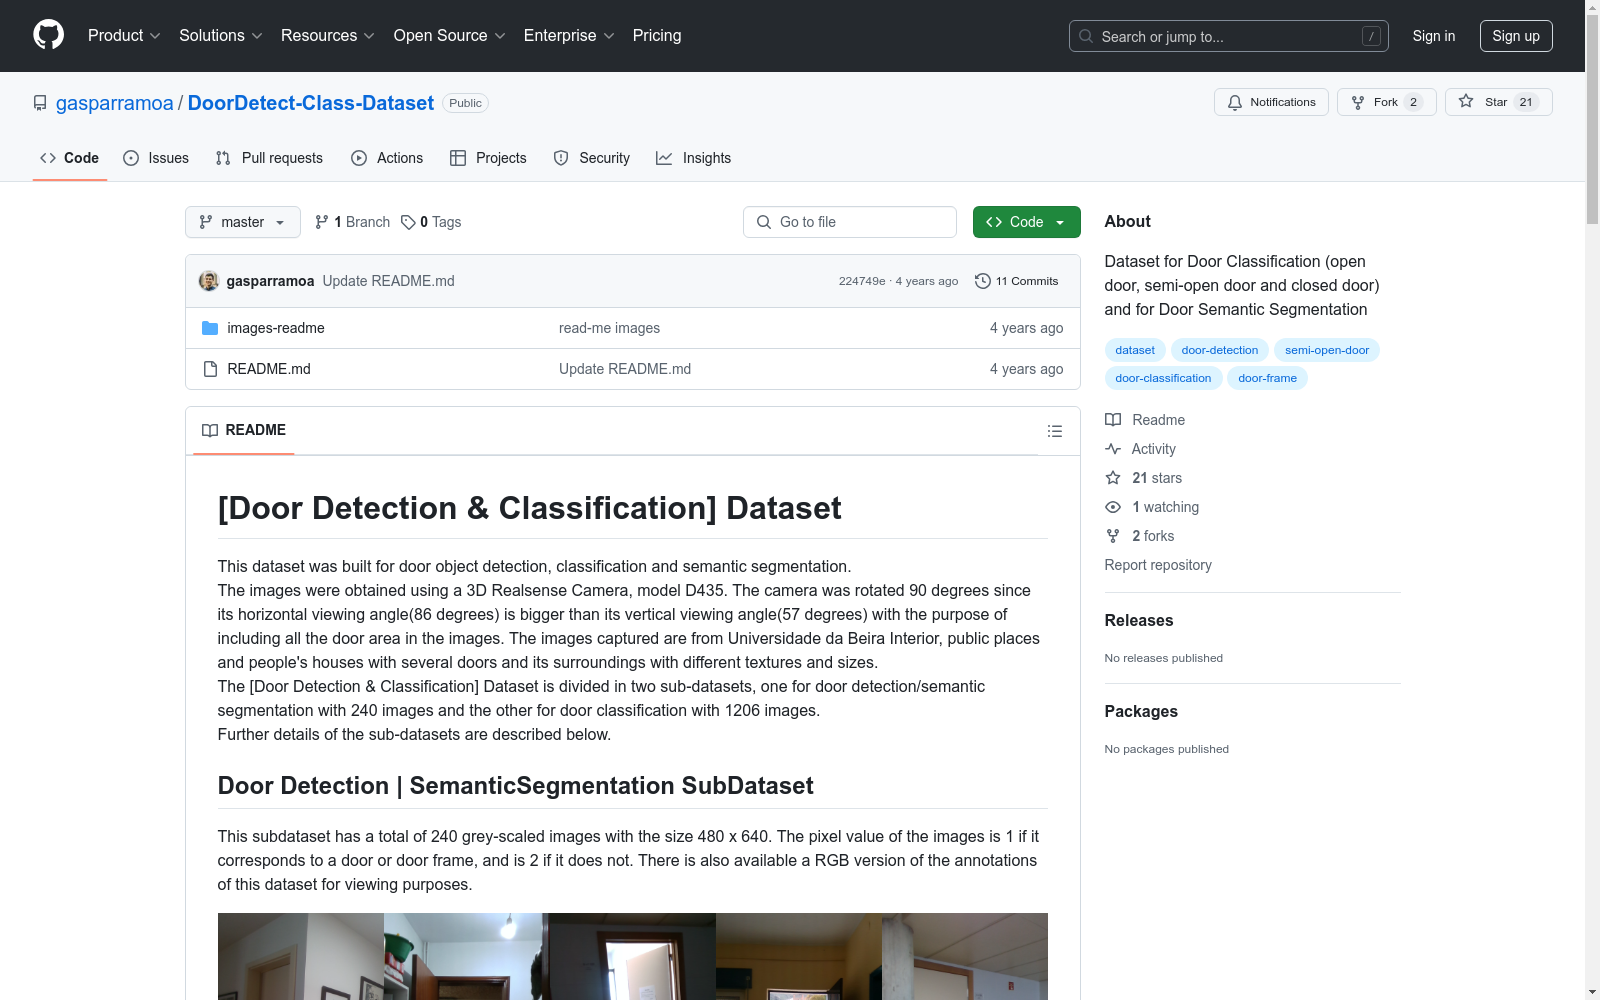Click the Go to file search field
This screenshot has height=1000, width=1600.
849,222
